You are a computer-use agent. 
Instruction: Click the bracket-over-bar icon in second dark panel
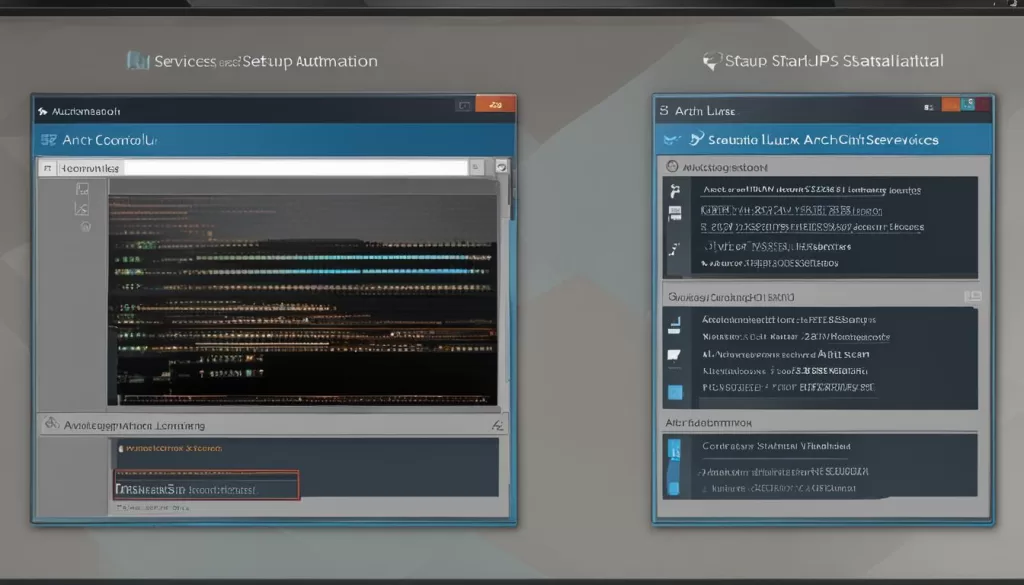pyautogui.click(x=675, y=325)
